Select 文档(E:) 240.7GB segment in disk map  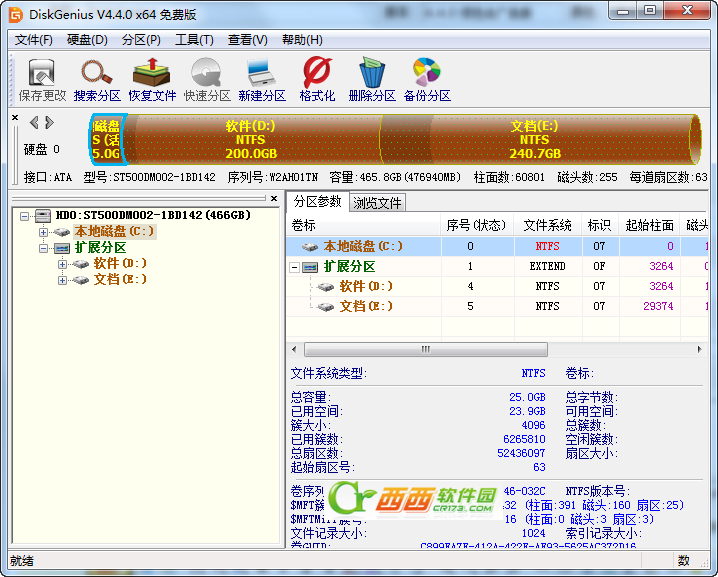pyautogui.click(x=535, y=139)
